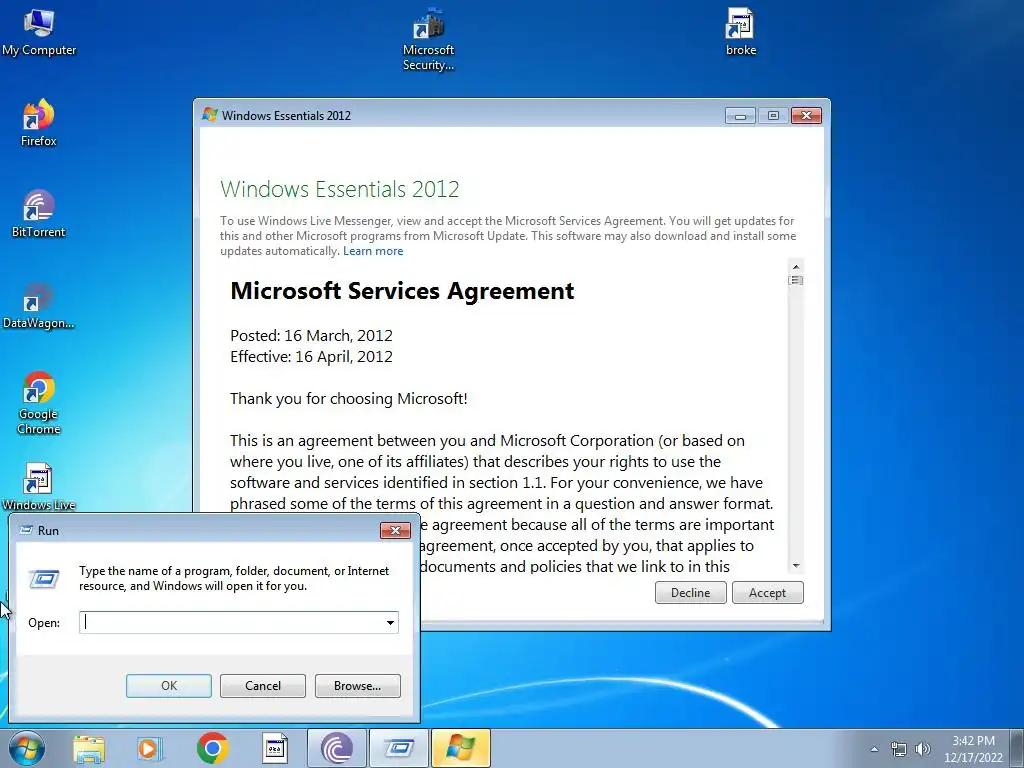Open the taskbar clock and date

973,749
